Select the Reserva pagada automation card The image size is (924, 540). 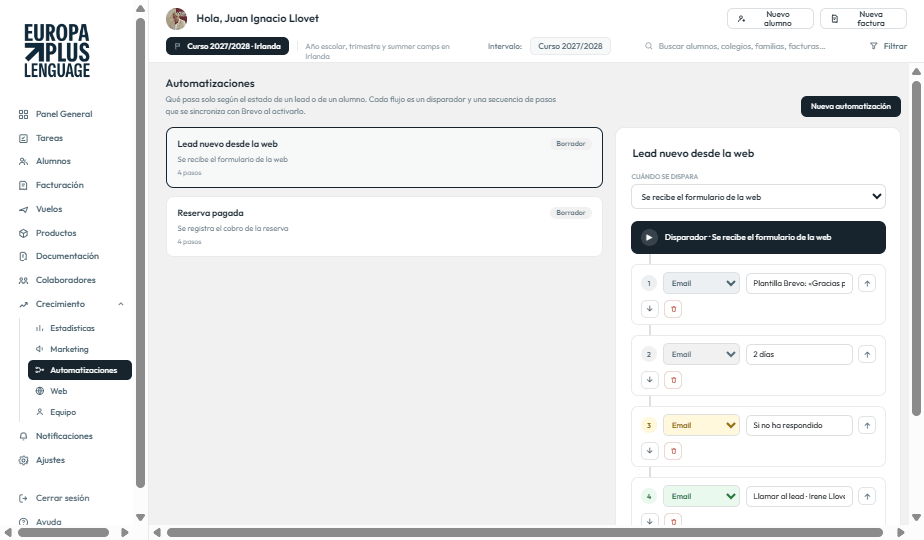click(384, 226)
